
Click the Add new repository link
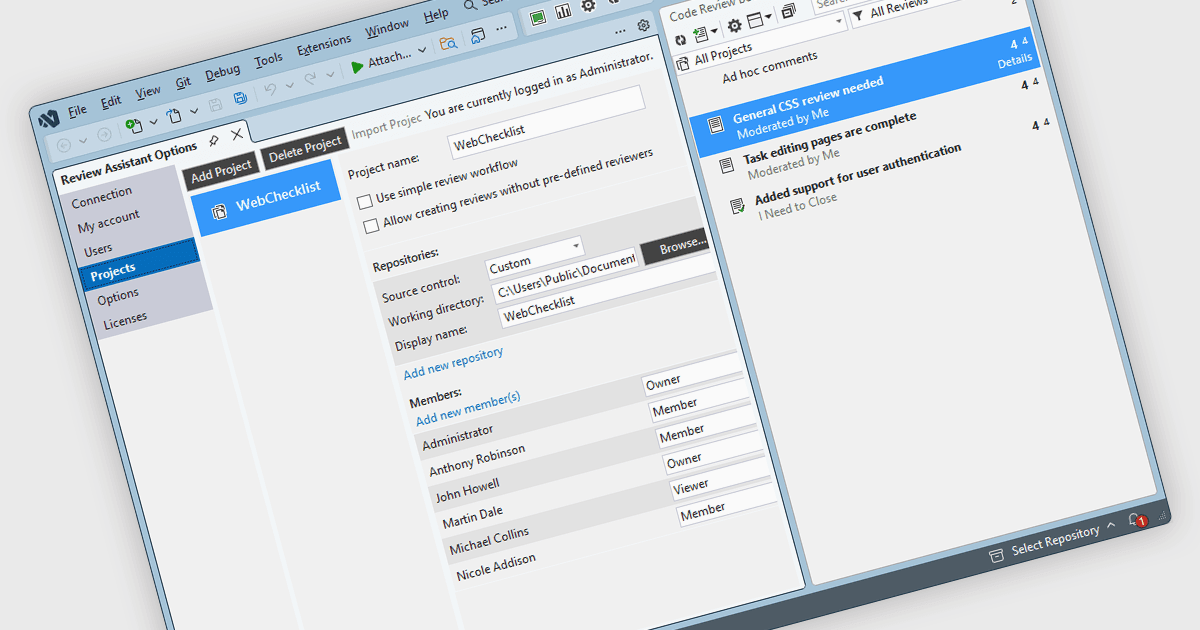[453, 363]
